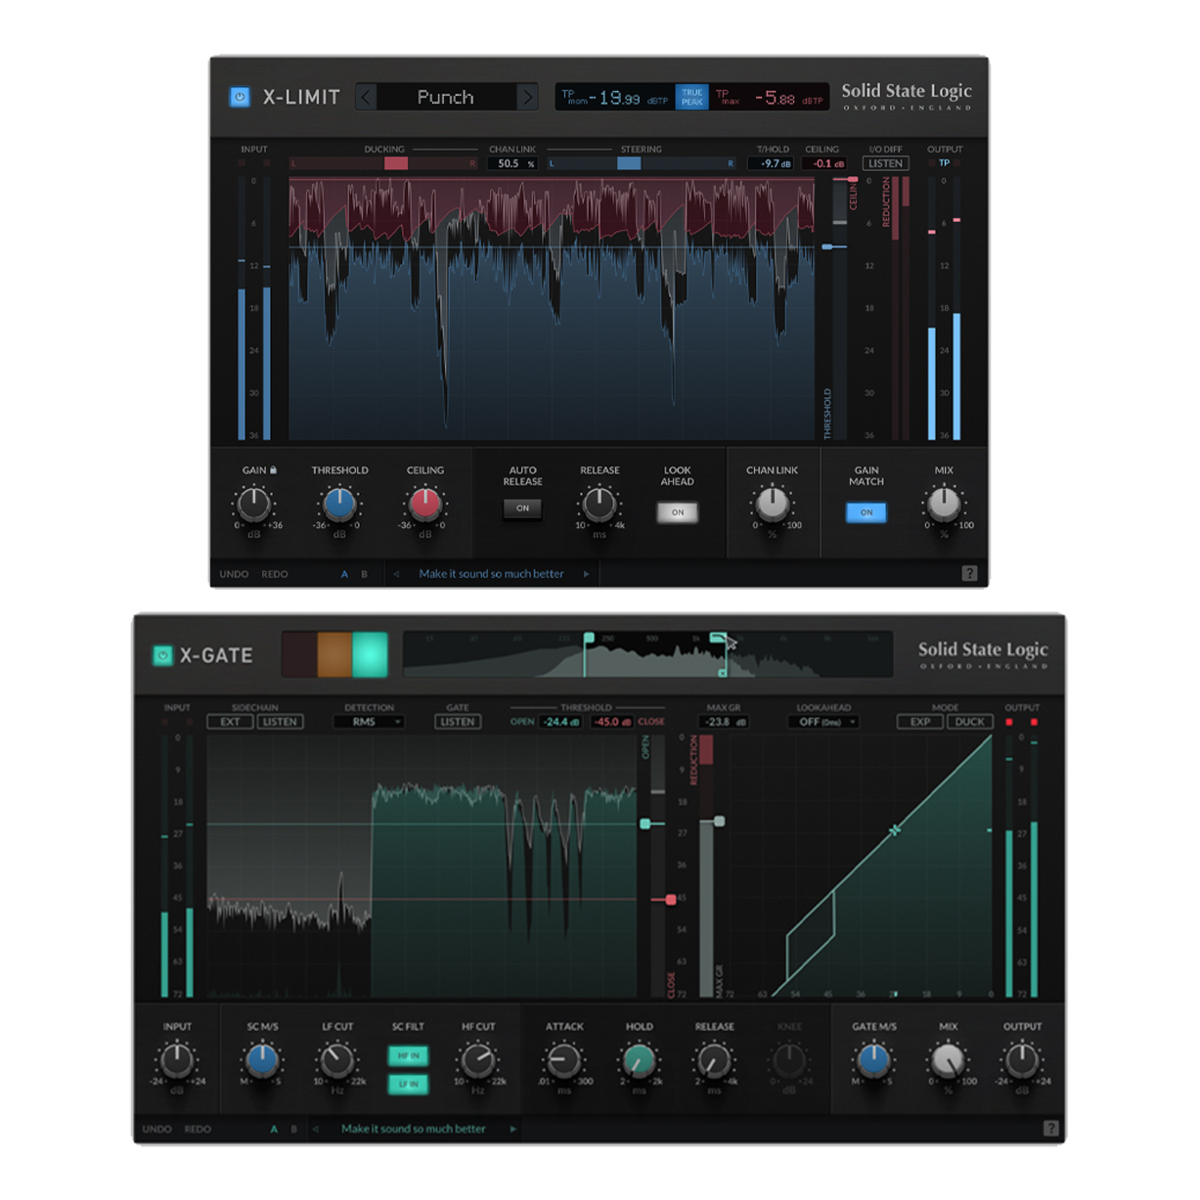
Task: Enable True Peak mode button
Action: tap(692, 97)
